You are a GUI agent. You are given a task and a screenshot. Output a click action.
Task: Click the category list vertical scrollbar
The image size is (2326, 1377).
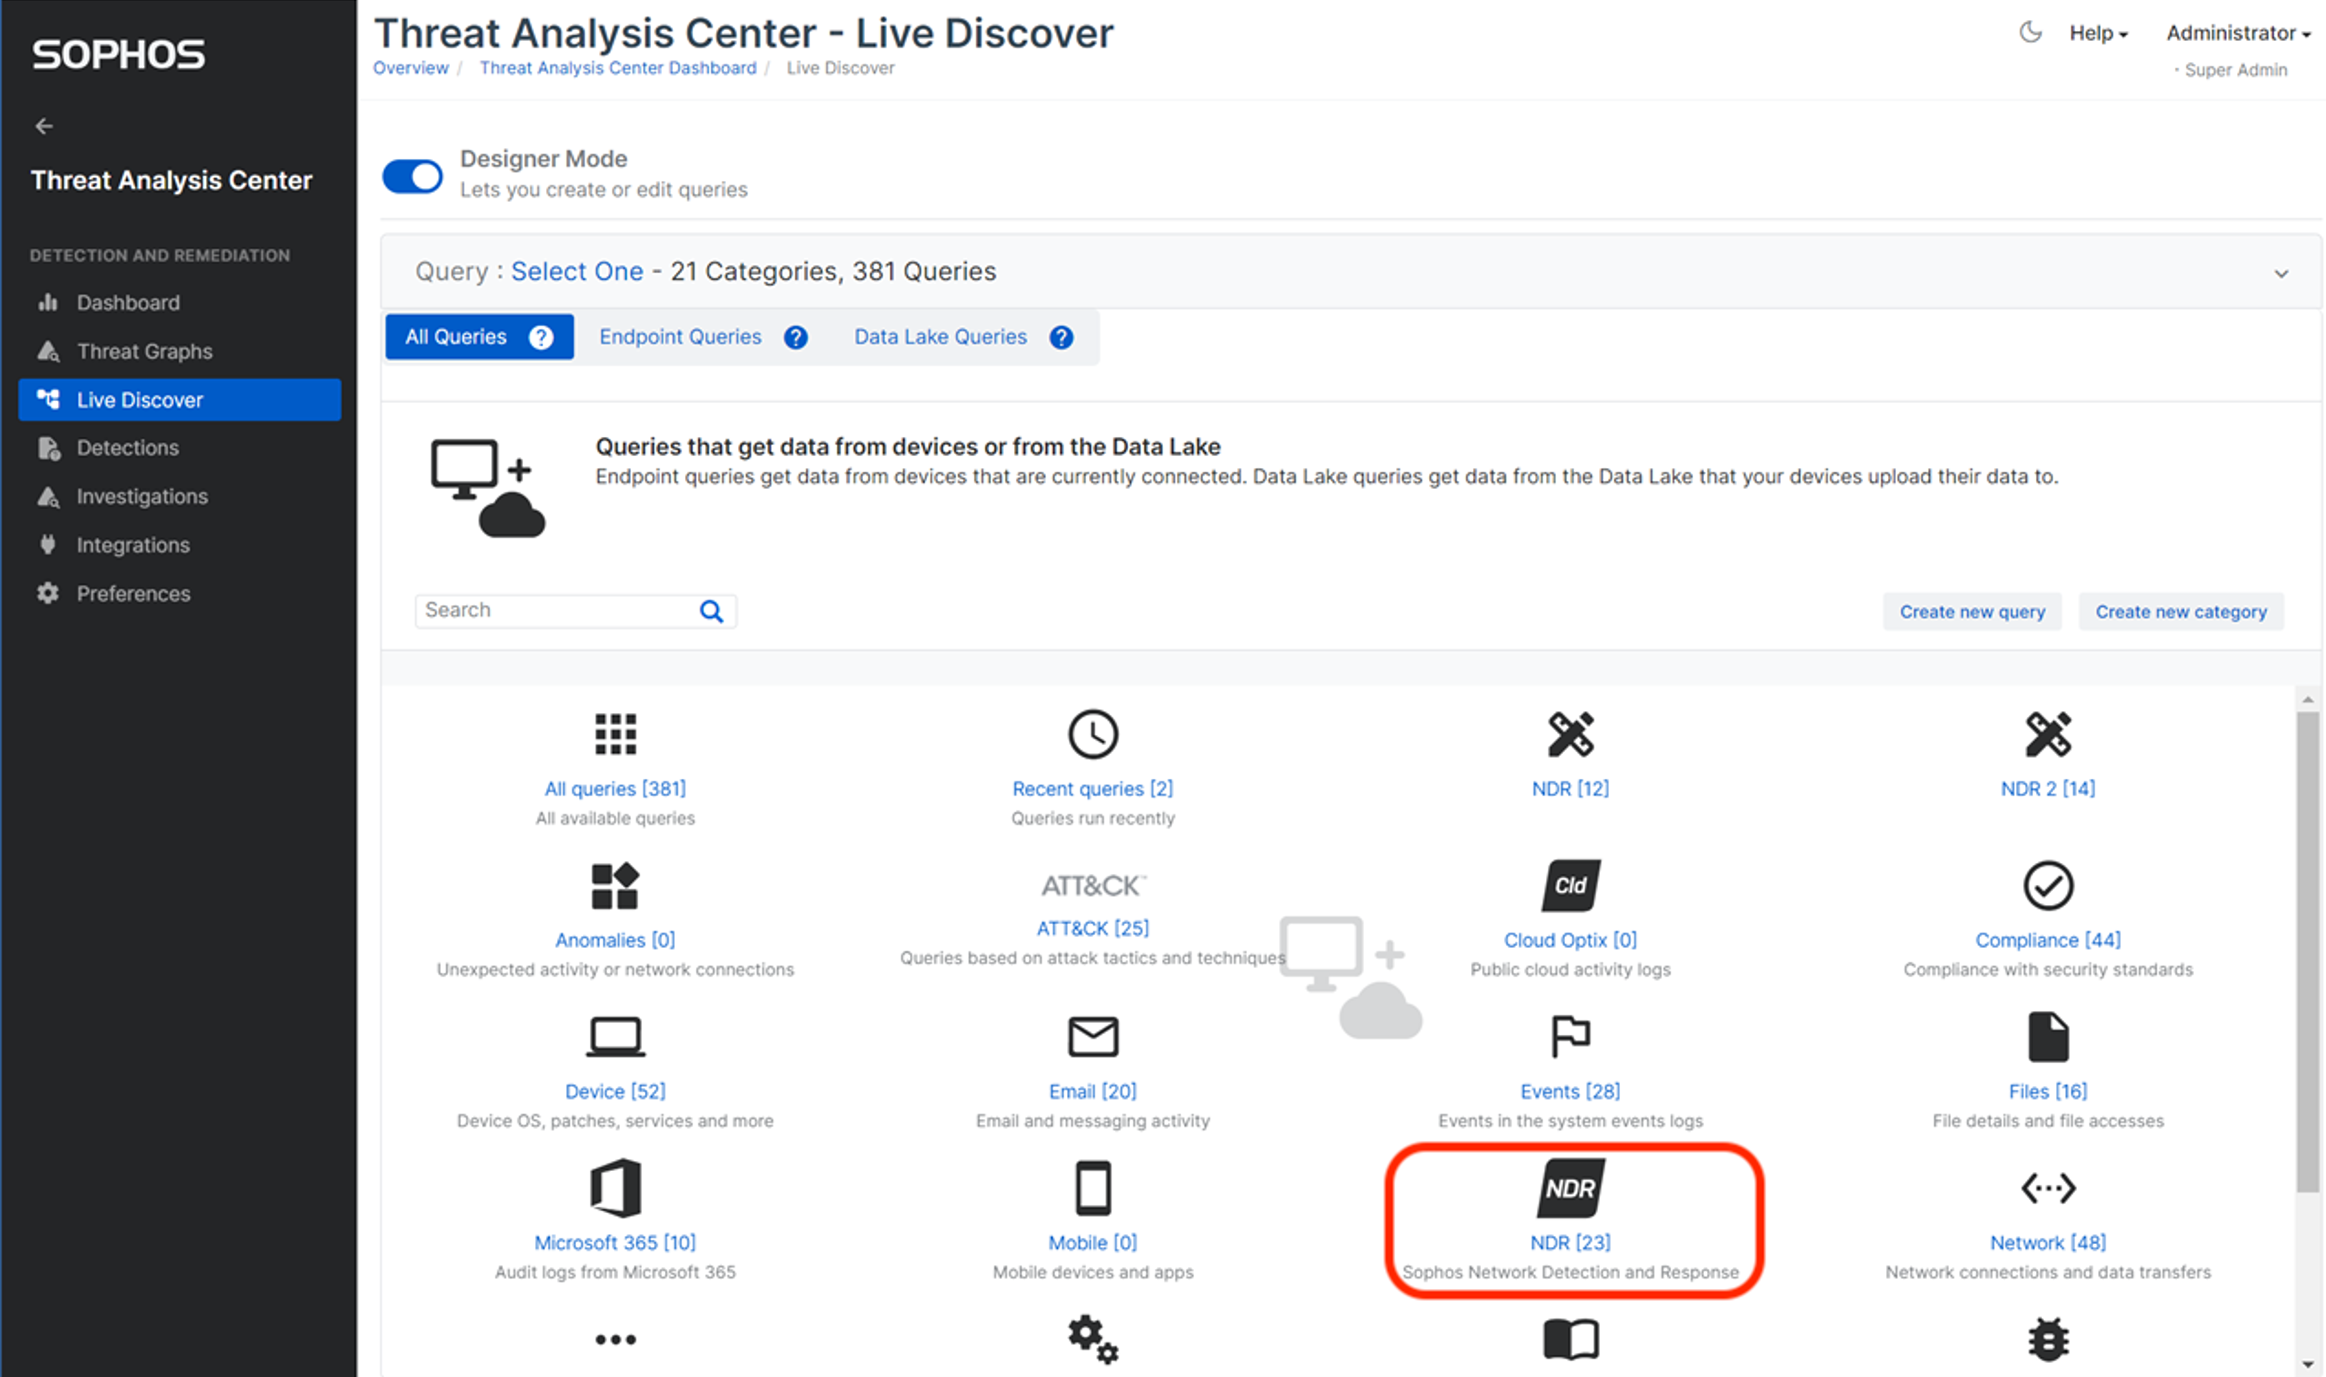[x=2307, y=950]
